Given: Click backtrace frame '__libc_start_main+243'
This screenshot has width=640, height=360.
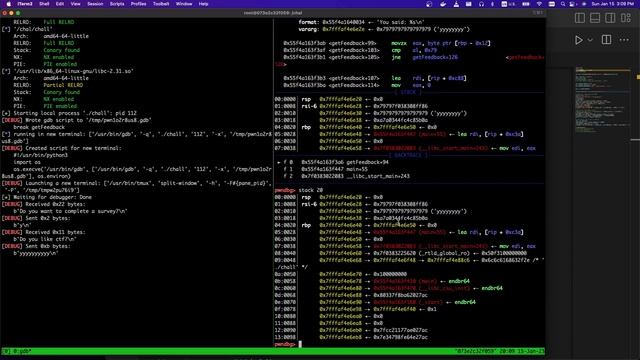Looking at the screenshot, I should pyautogui.click(x=347, y=176).
